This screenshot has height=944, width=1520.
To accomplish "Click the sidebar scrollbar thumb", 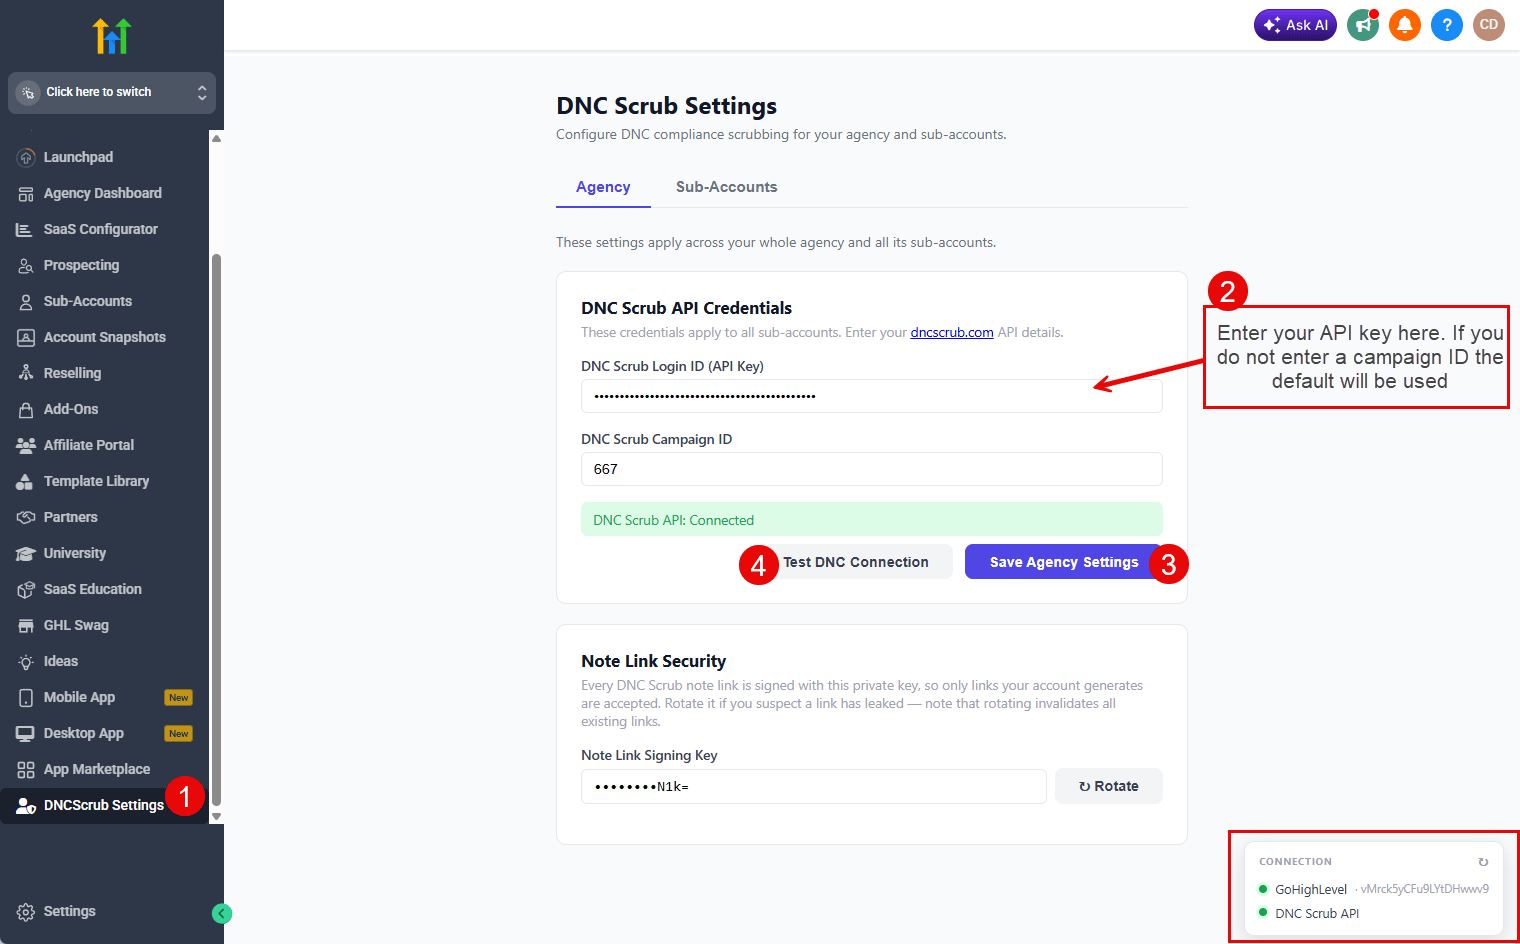I will 216,530.
